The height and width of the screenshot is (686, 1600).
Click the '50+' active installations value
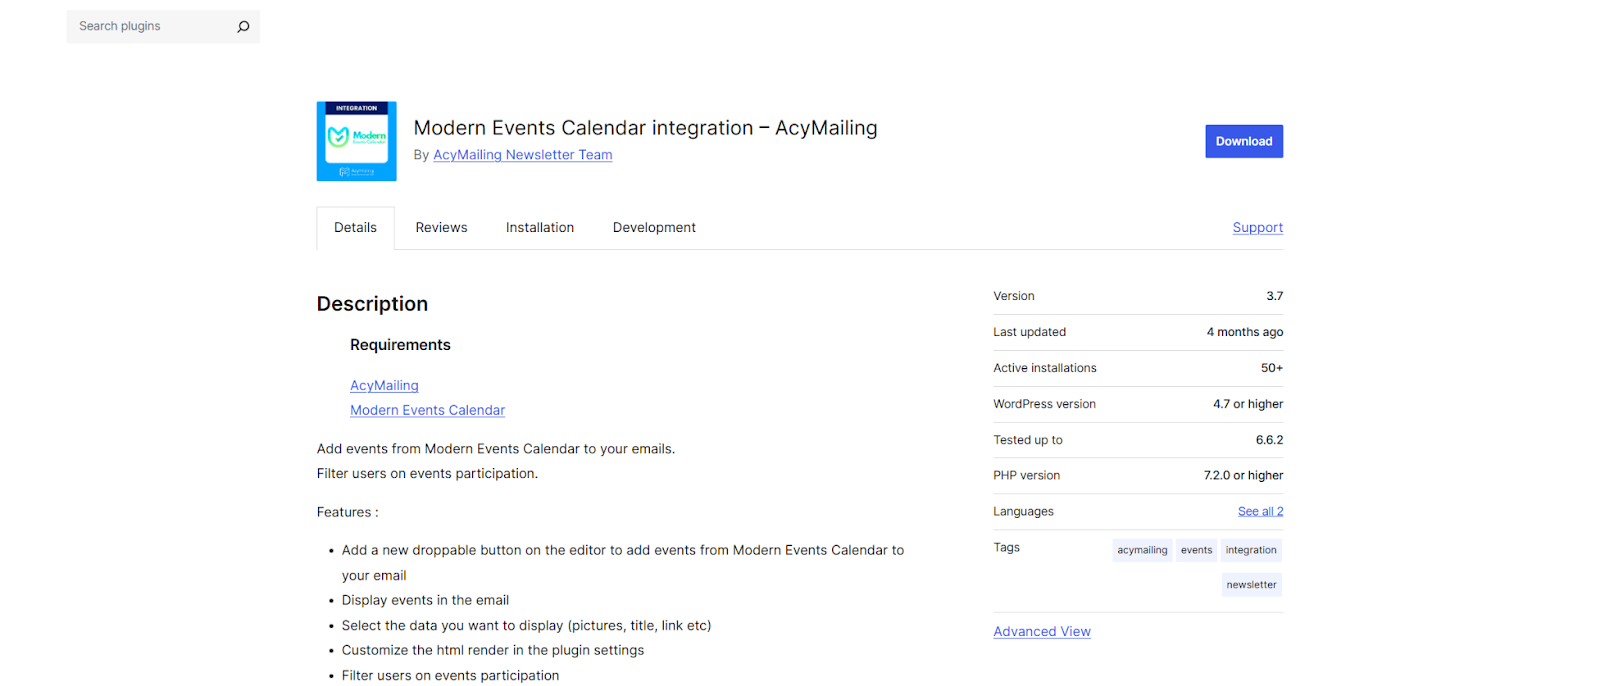point(1271,368)
